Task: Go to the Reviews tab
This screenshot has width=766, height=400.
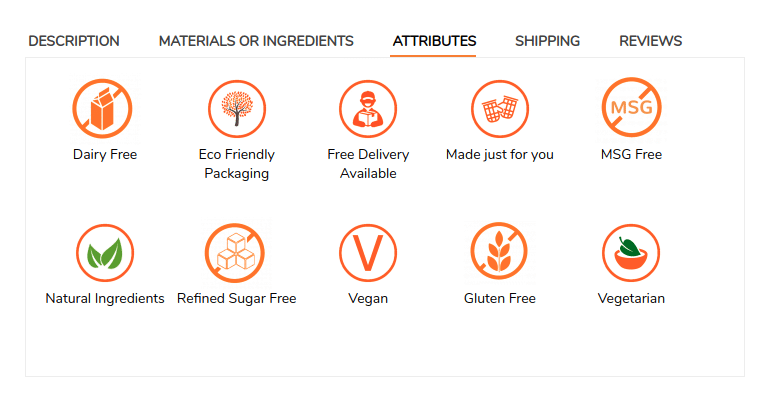Action: [x=650, y=41]
